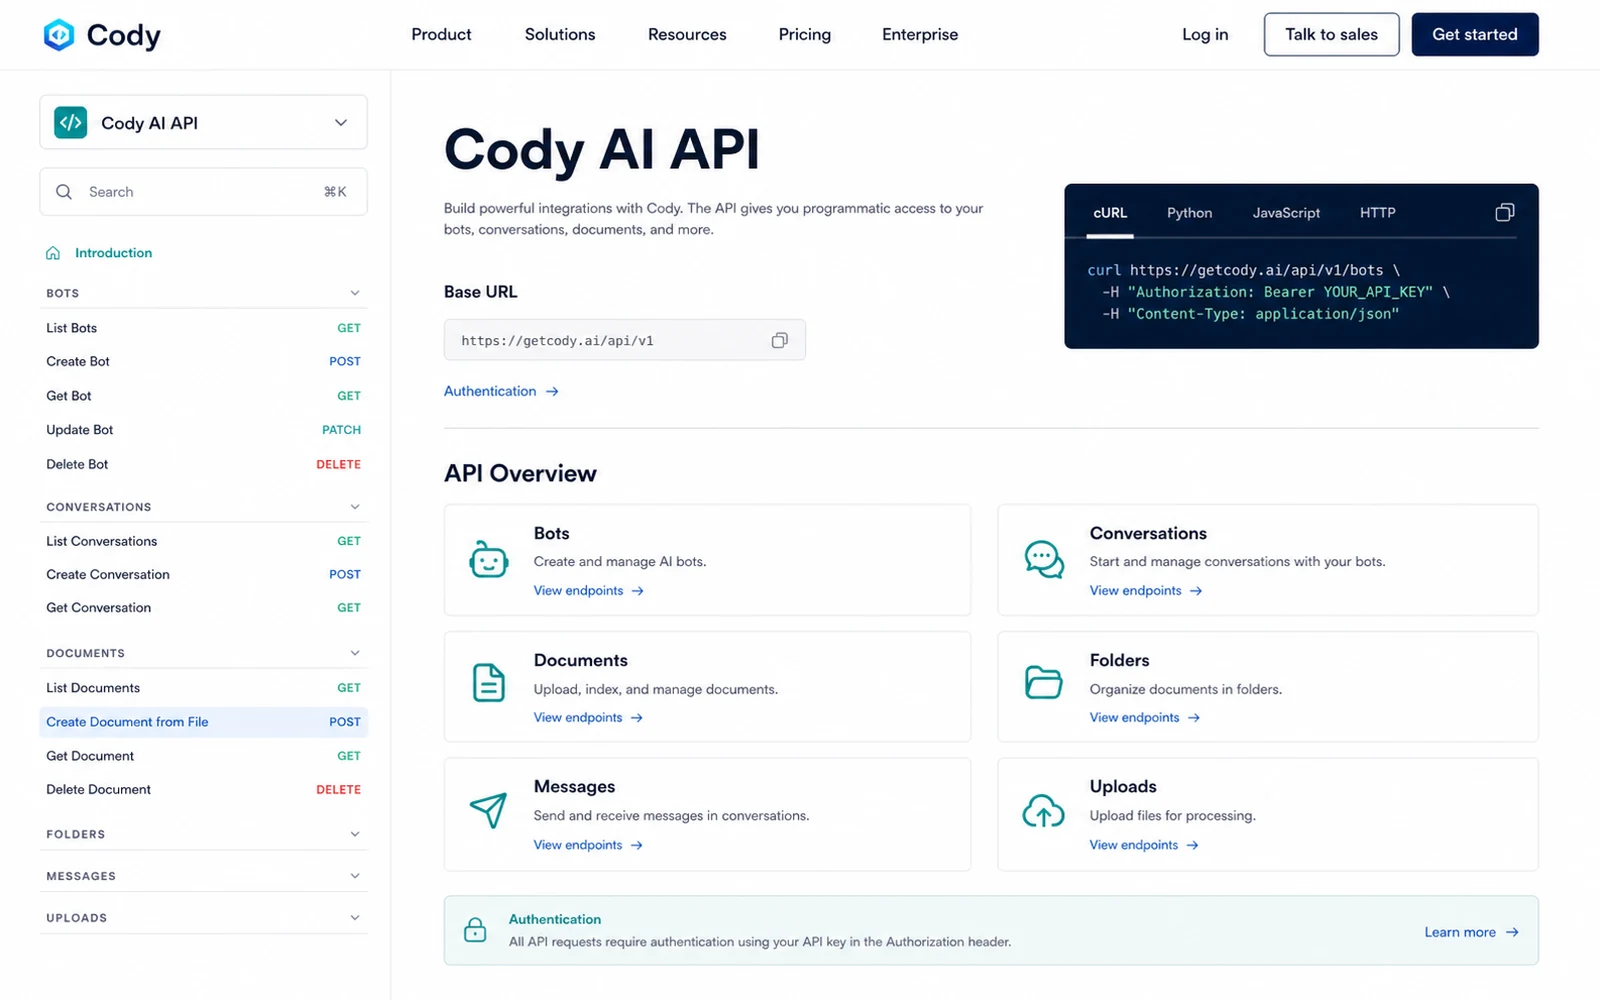1600x1000 pixels.
Task: Open List Conversations endpoint
Action: pos(203,541)
